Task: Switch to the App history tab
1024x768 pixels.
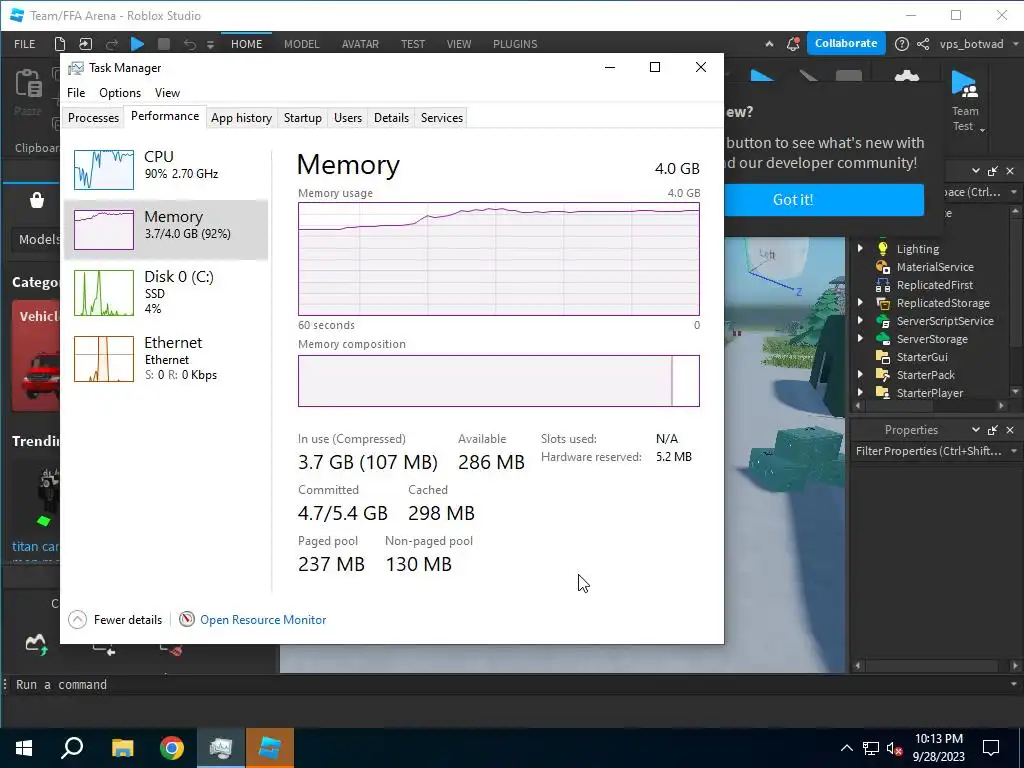Action: point(241,118)
